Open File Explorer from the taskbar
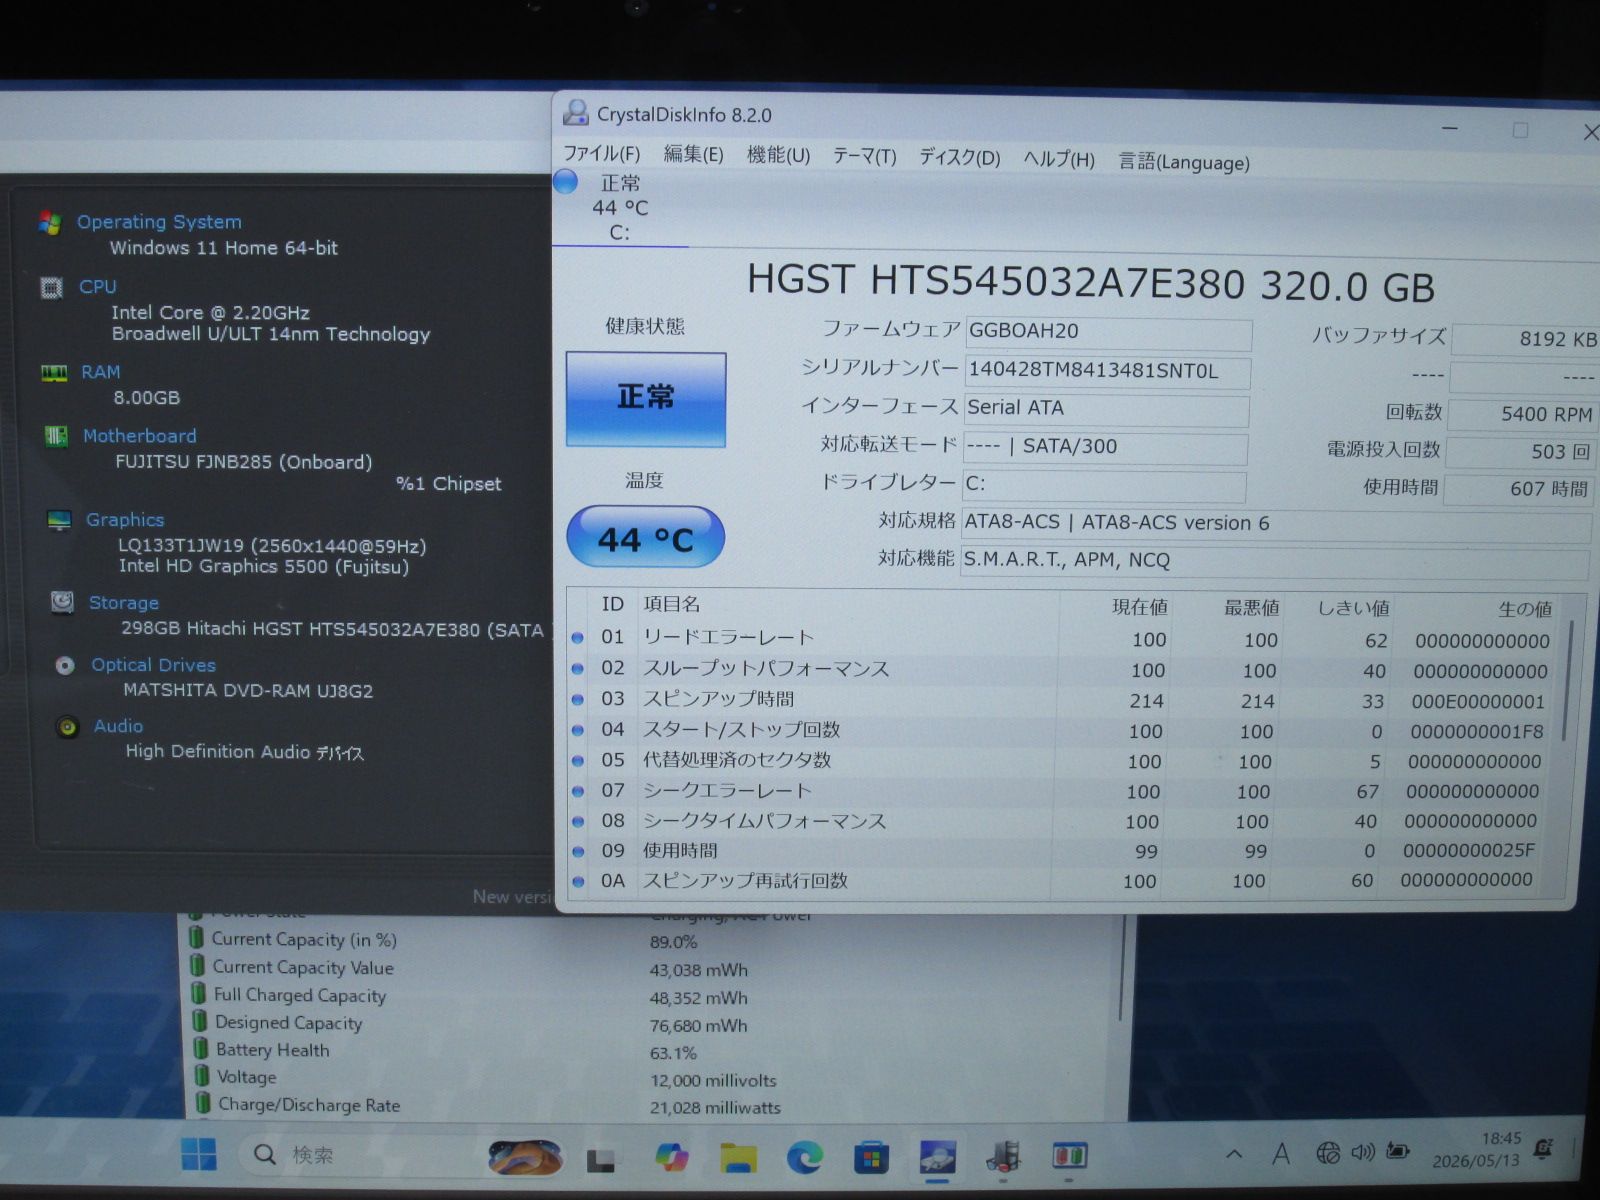This screenshot has height=1200, width=1600. click(x=739, y=1157)
